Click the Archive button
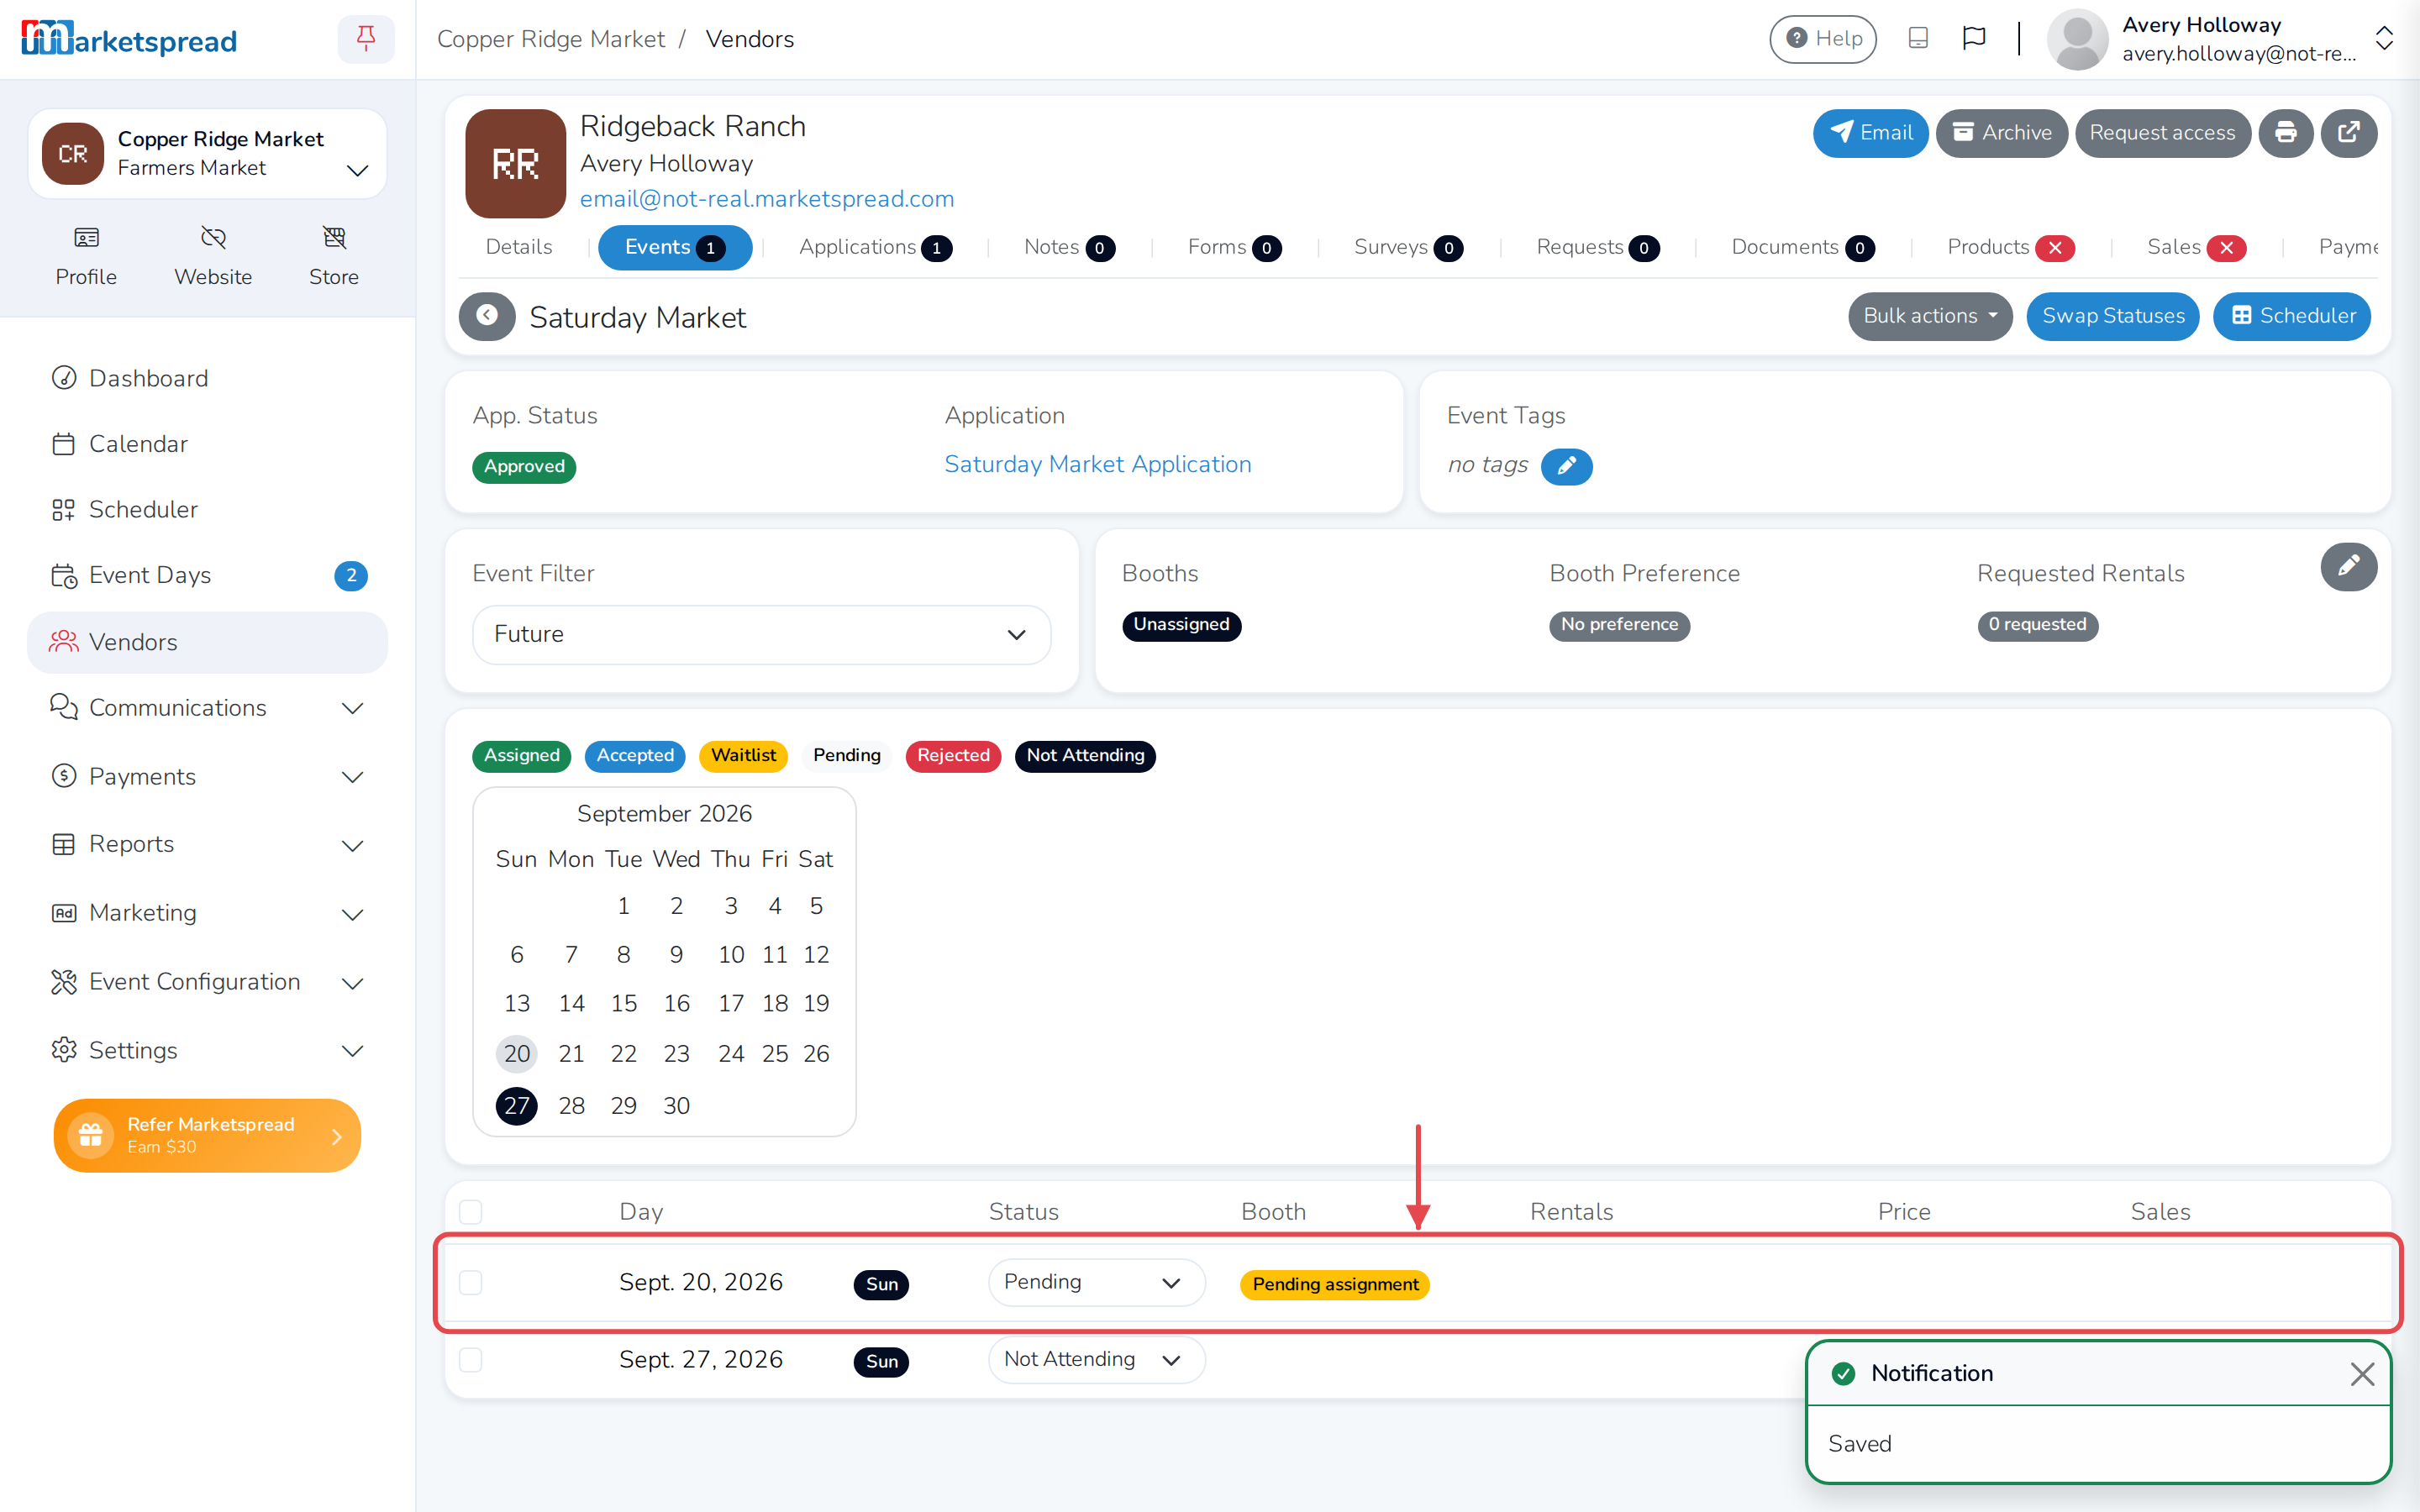 pos(2001,133)
